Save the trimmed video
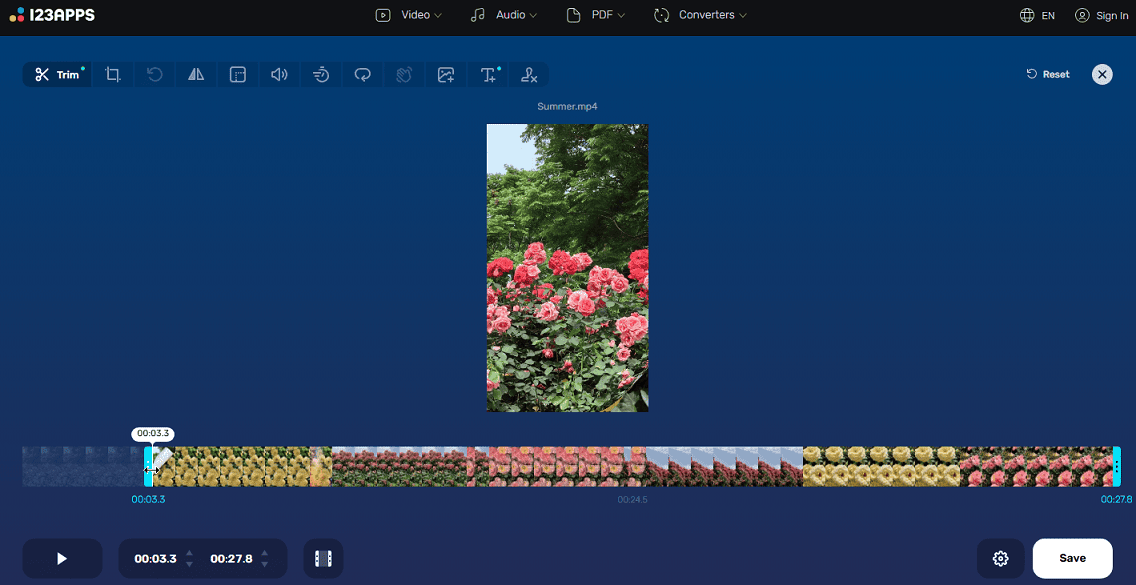This screenshot has width=1136, height=585. (1072, 558)
